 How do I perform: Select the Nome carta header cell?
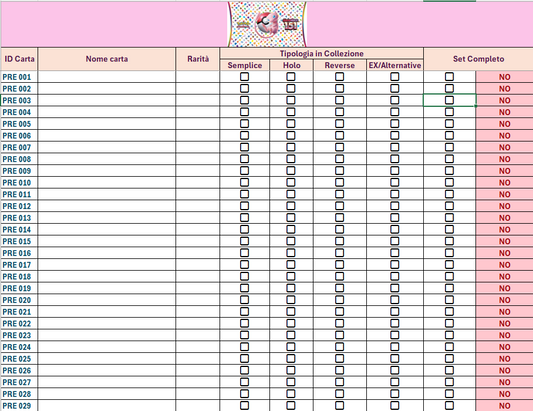pyautogui.click(x=107, y=59)
